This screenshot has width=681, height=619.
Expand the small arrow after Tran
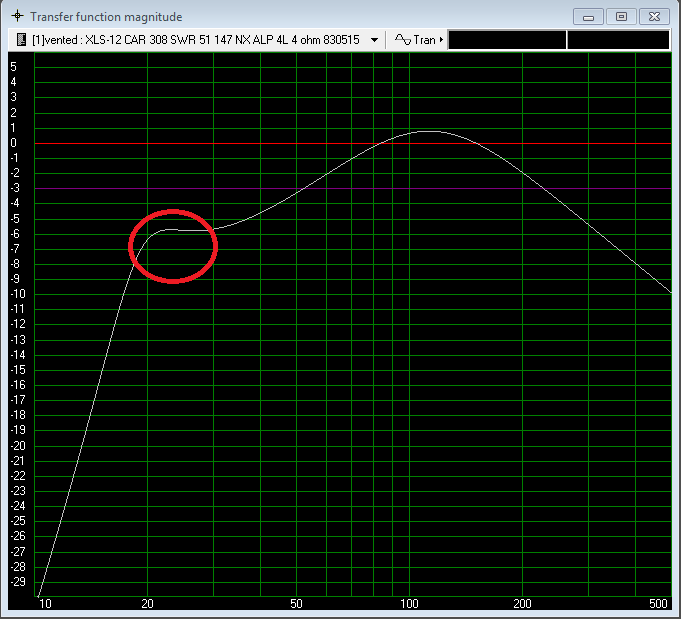point(441,40)
